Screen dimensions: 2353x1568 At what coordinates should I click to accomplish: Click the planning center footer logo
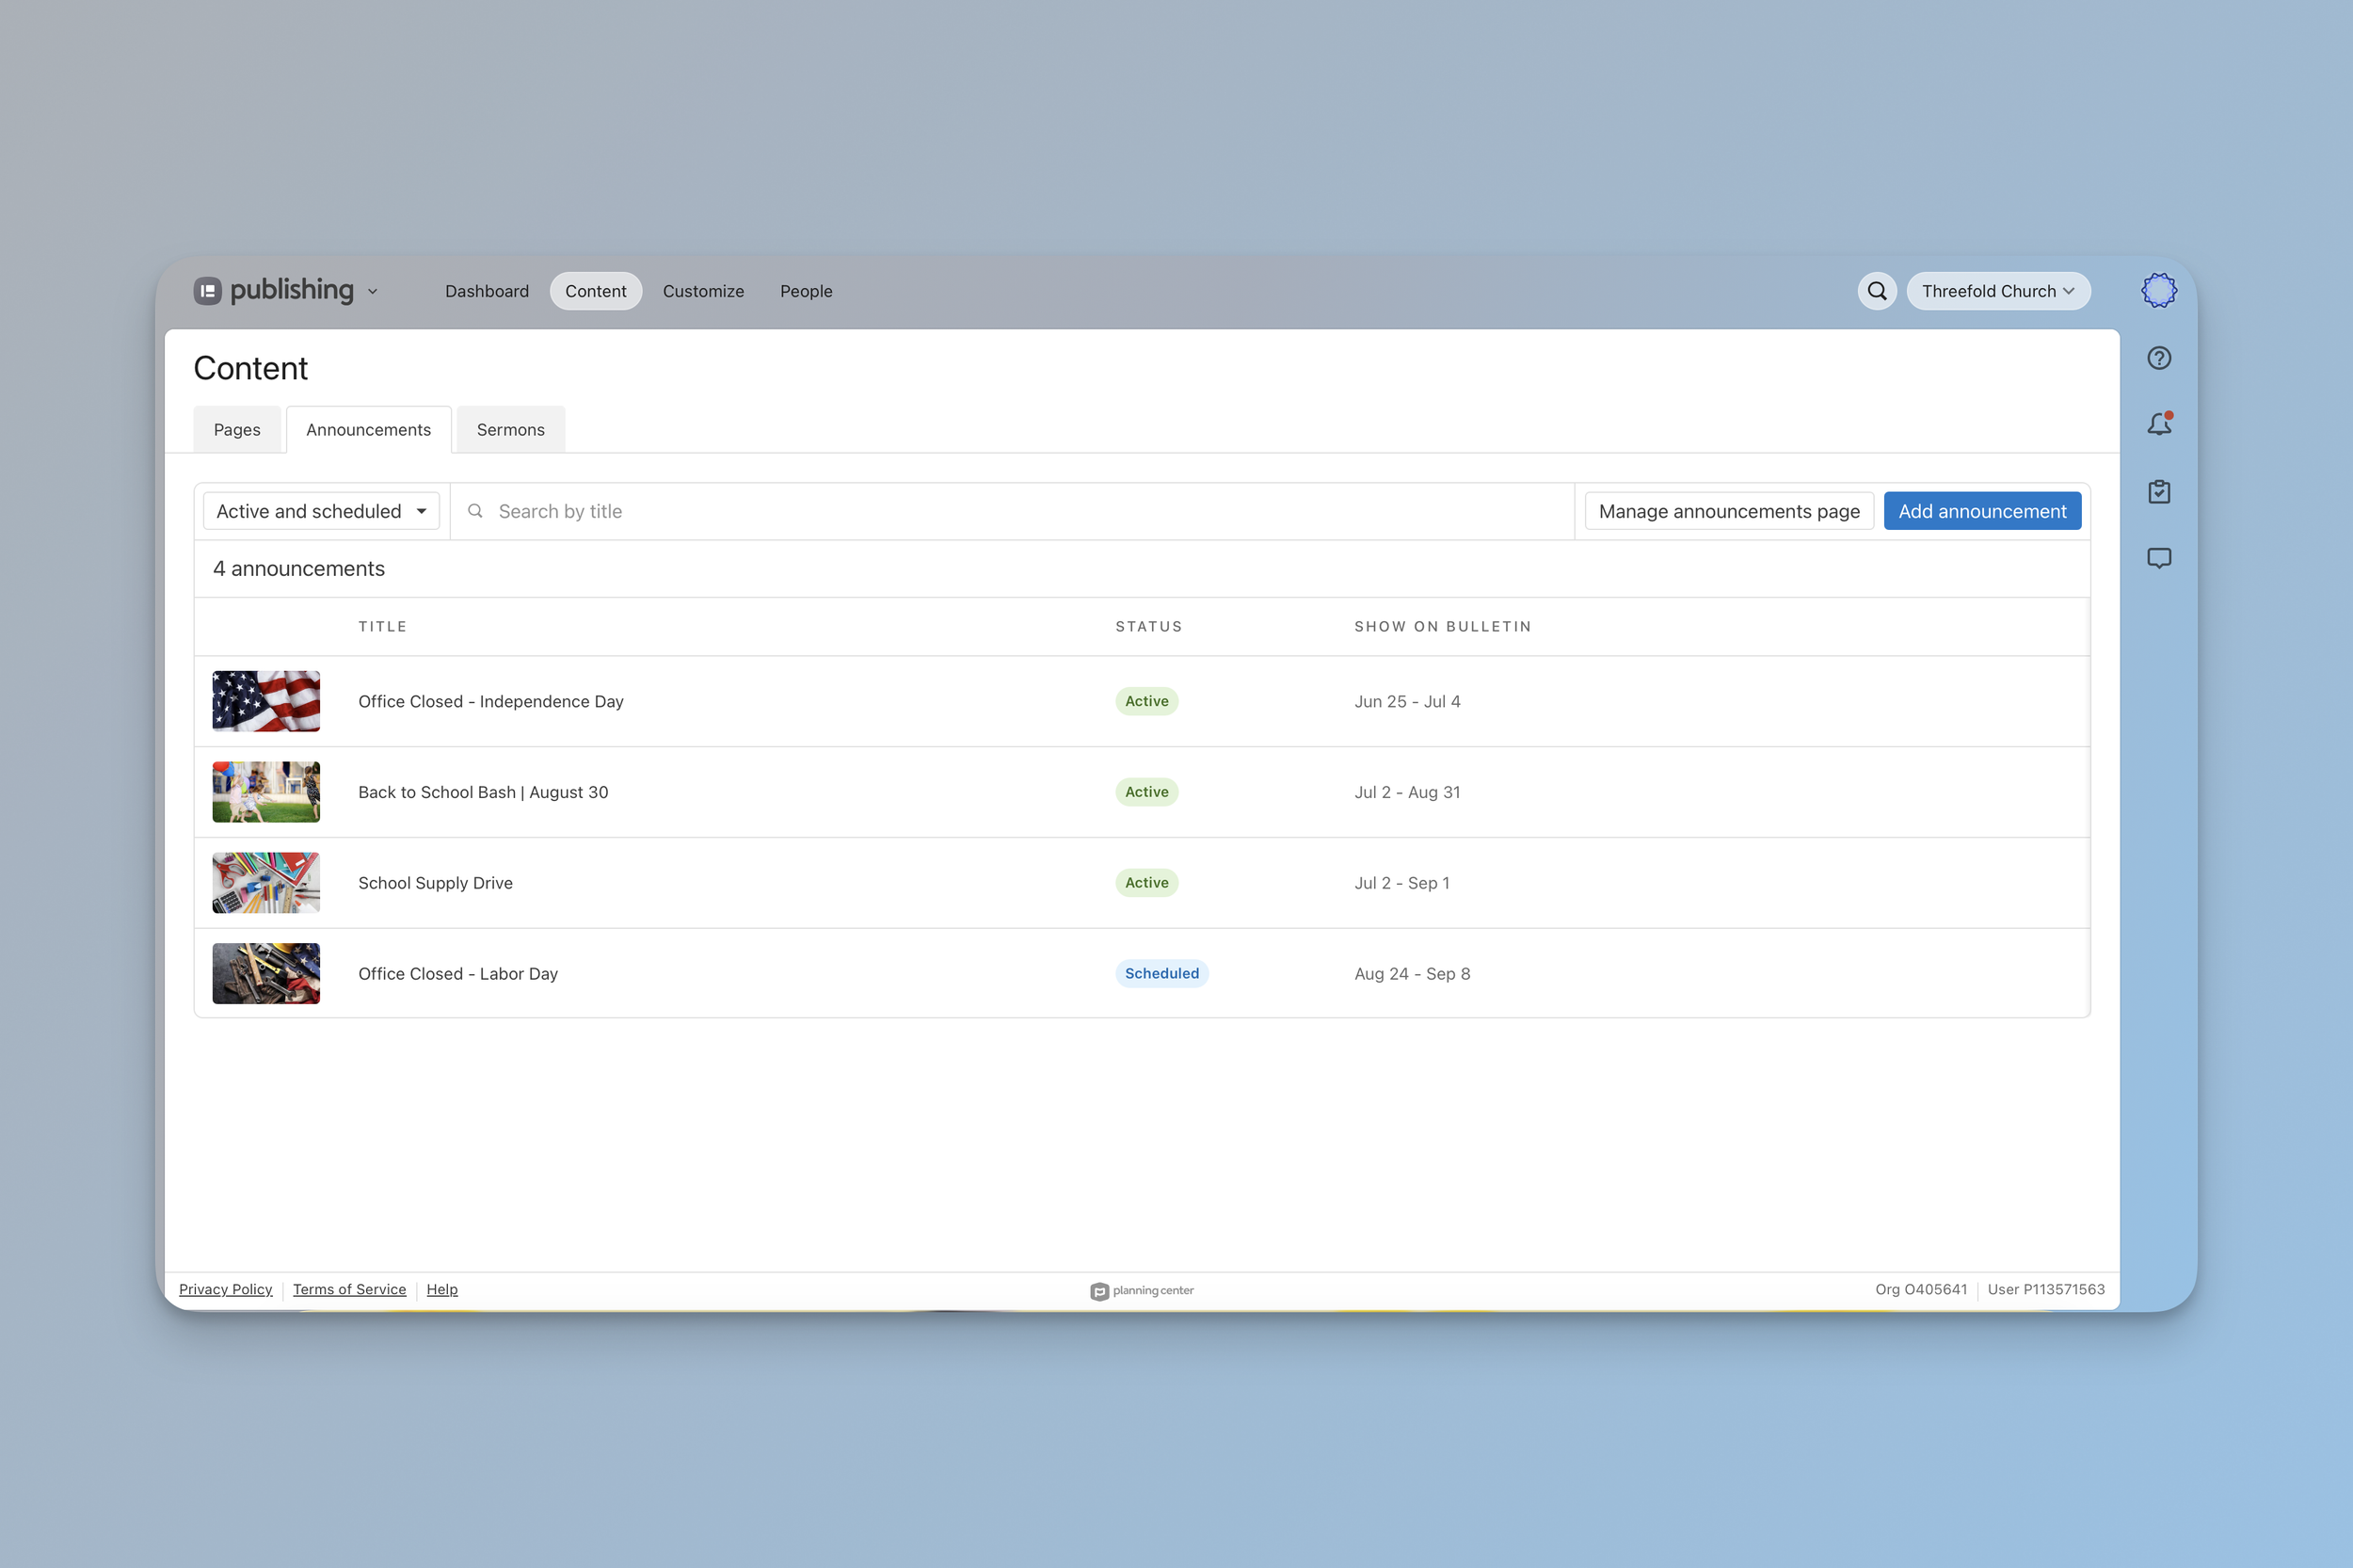1142,1291
